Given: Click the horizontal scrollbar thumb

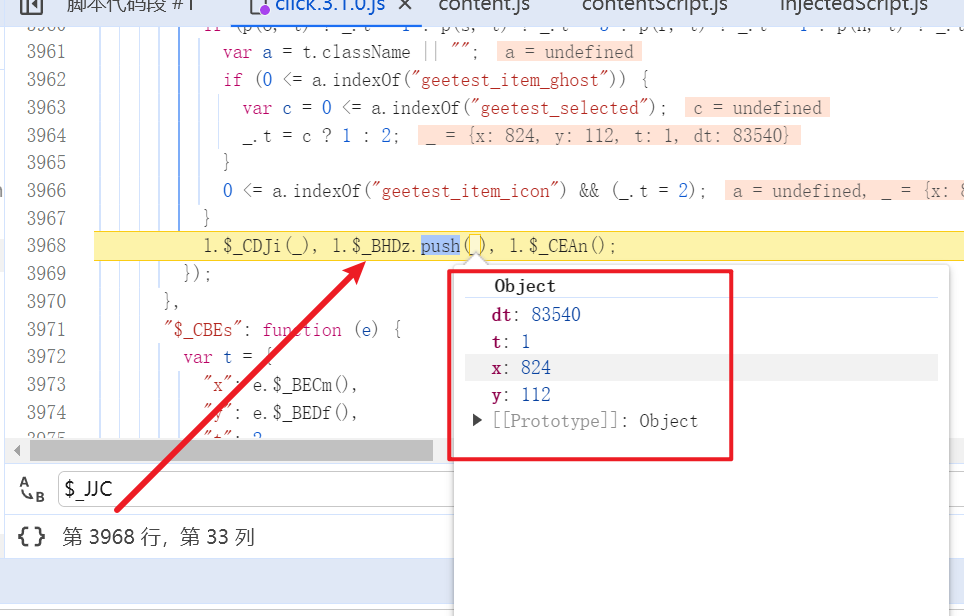Looking at the screenshot, I should (x=230, y=451).
